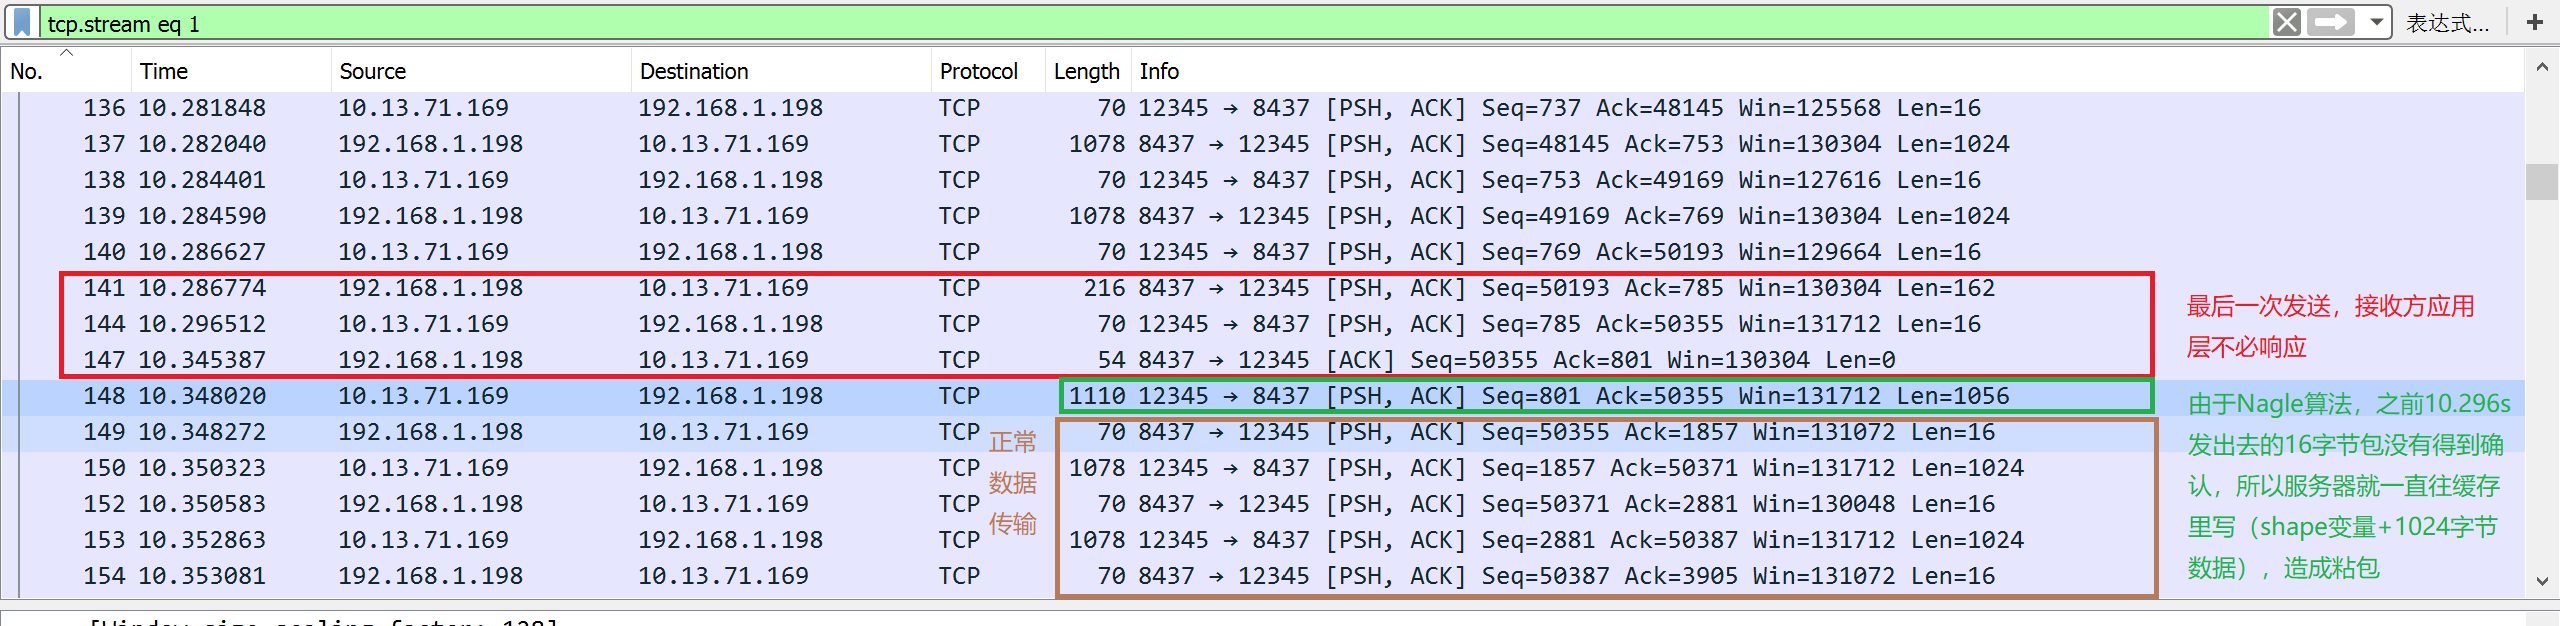The image size is (2560, 626).
Task: Apply the display filter arrow button
Action: click(2331, 22)
